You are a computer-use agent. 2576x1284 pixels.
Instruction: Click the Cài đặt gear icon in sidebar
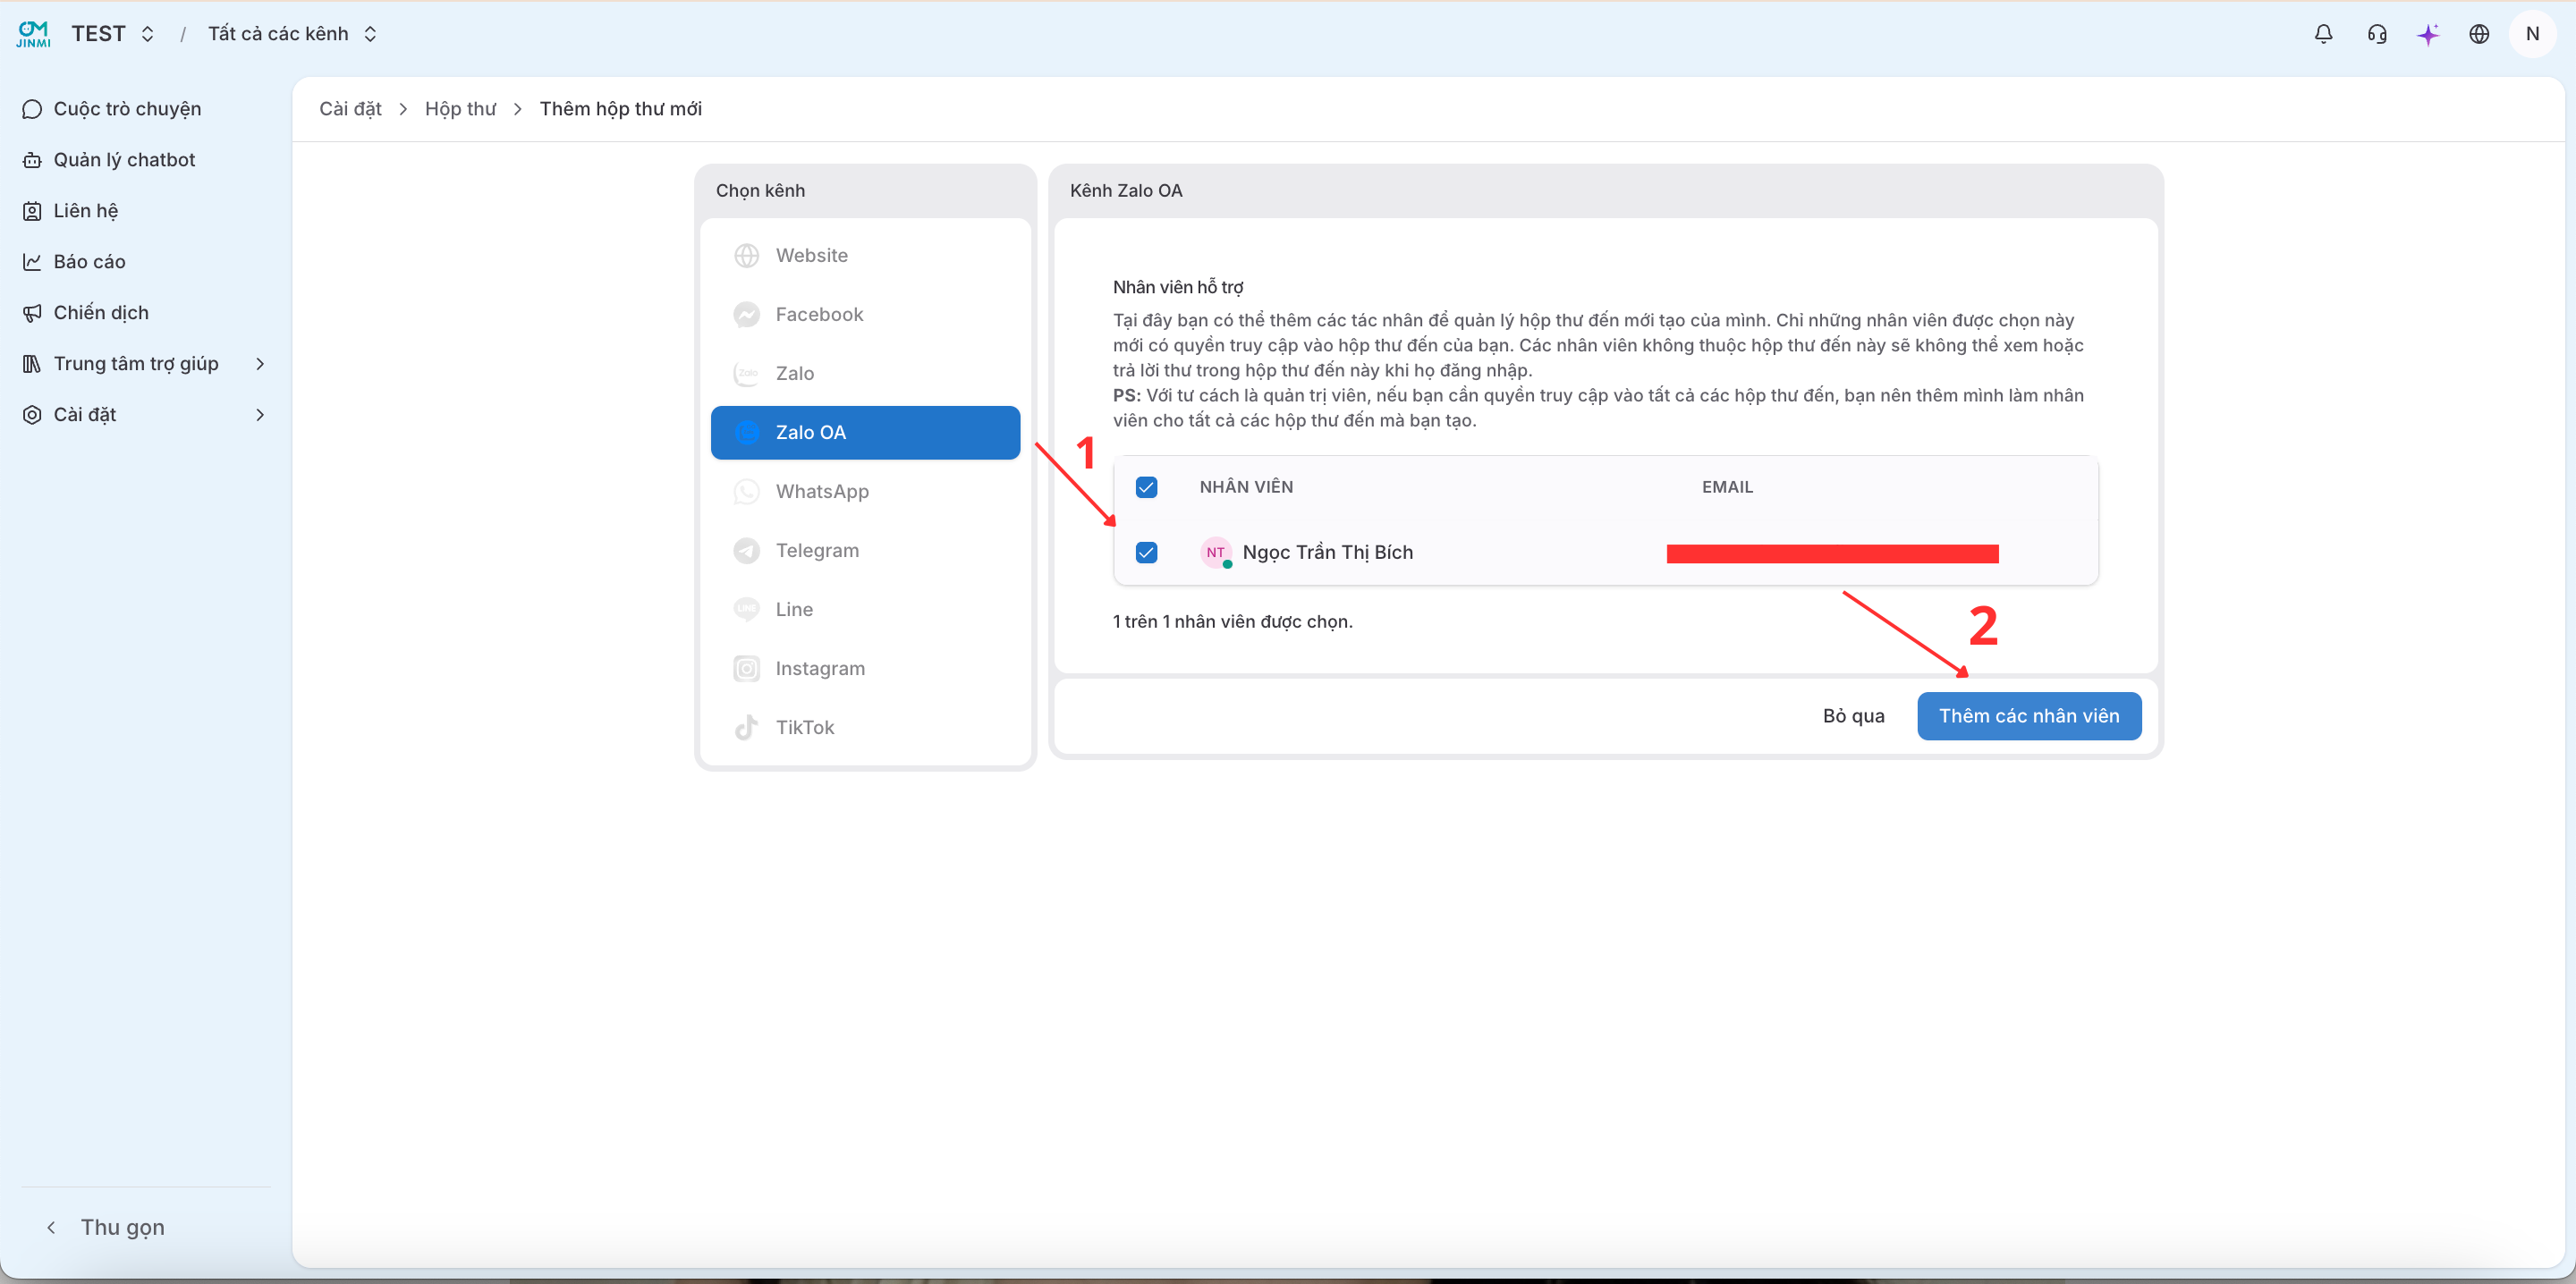pos(32,415)
